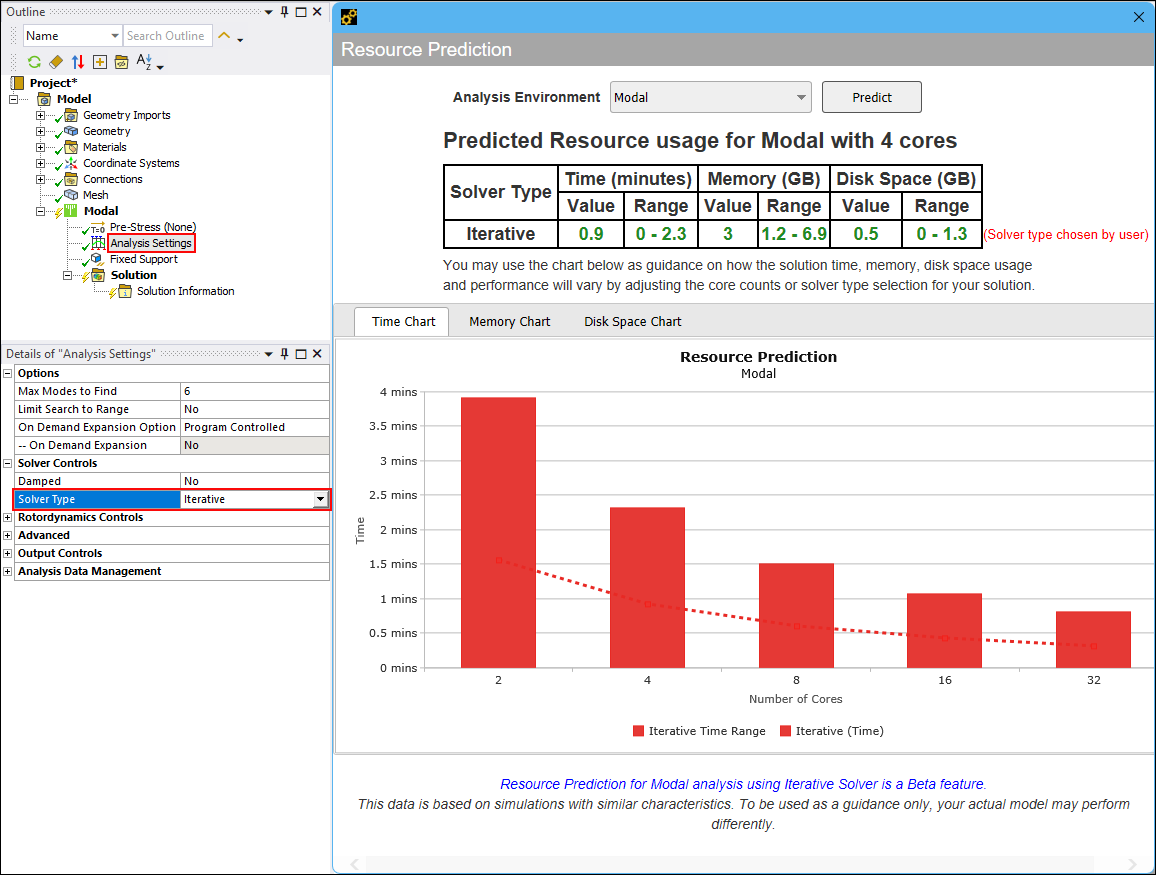Viewport: 1156px width, 875px height.
Task: Click the horizontal scrollbar below the chart
Action: coord(745,864)
